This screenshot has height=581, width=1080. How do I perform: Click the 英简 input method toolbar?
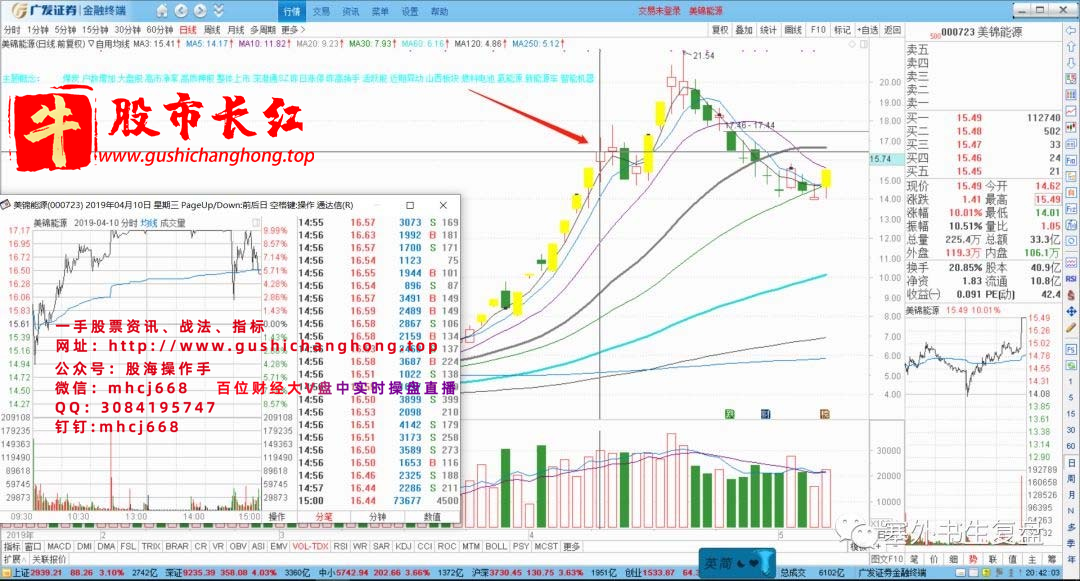click(x=737, y=562)
